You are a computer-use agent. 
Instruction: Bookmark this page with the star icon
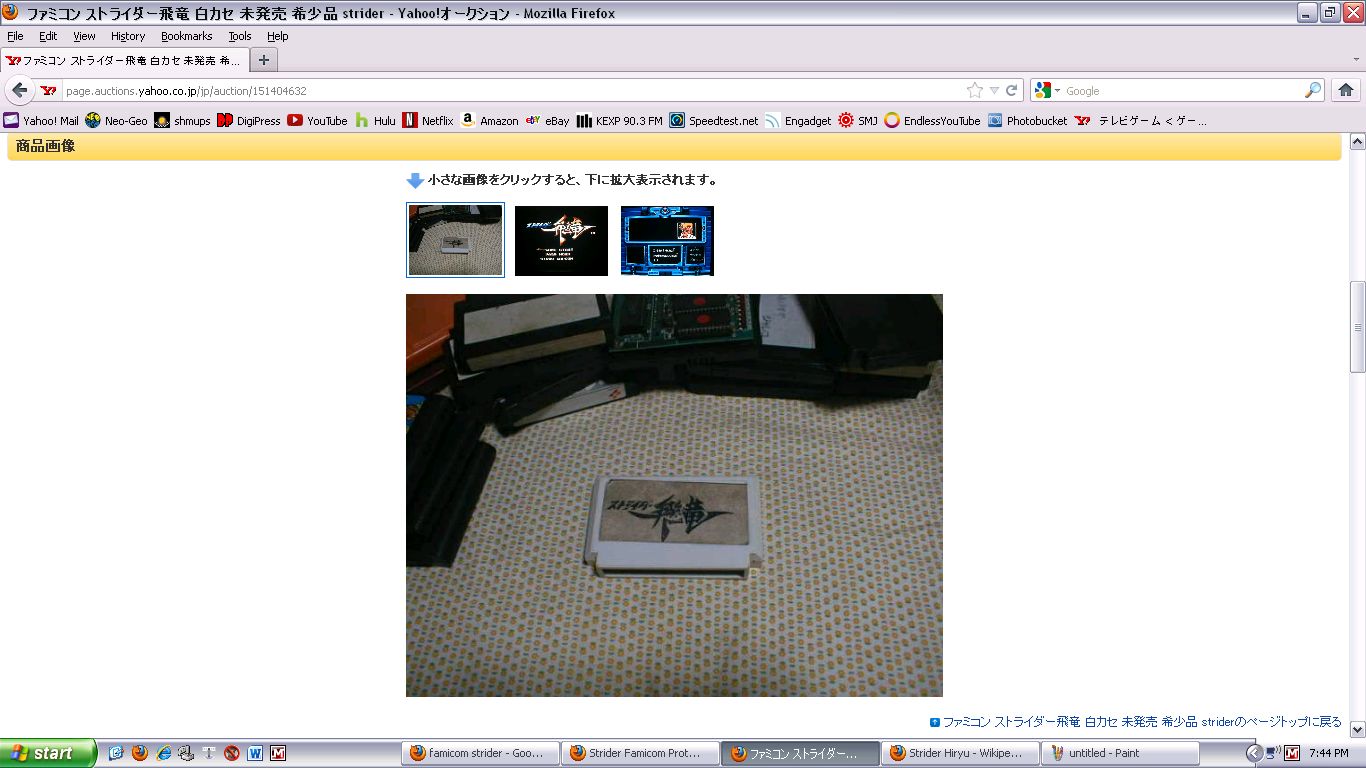pos(975,91)
